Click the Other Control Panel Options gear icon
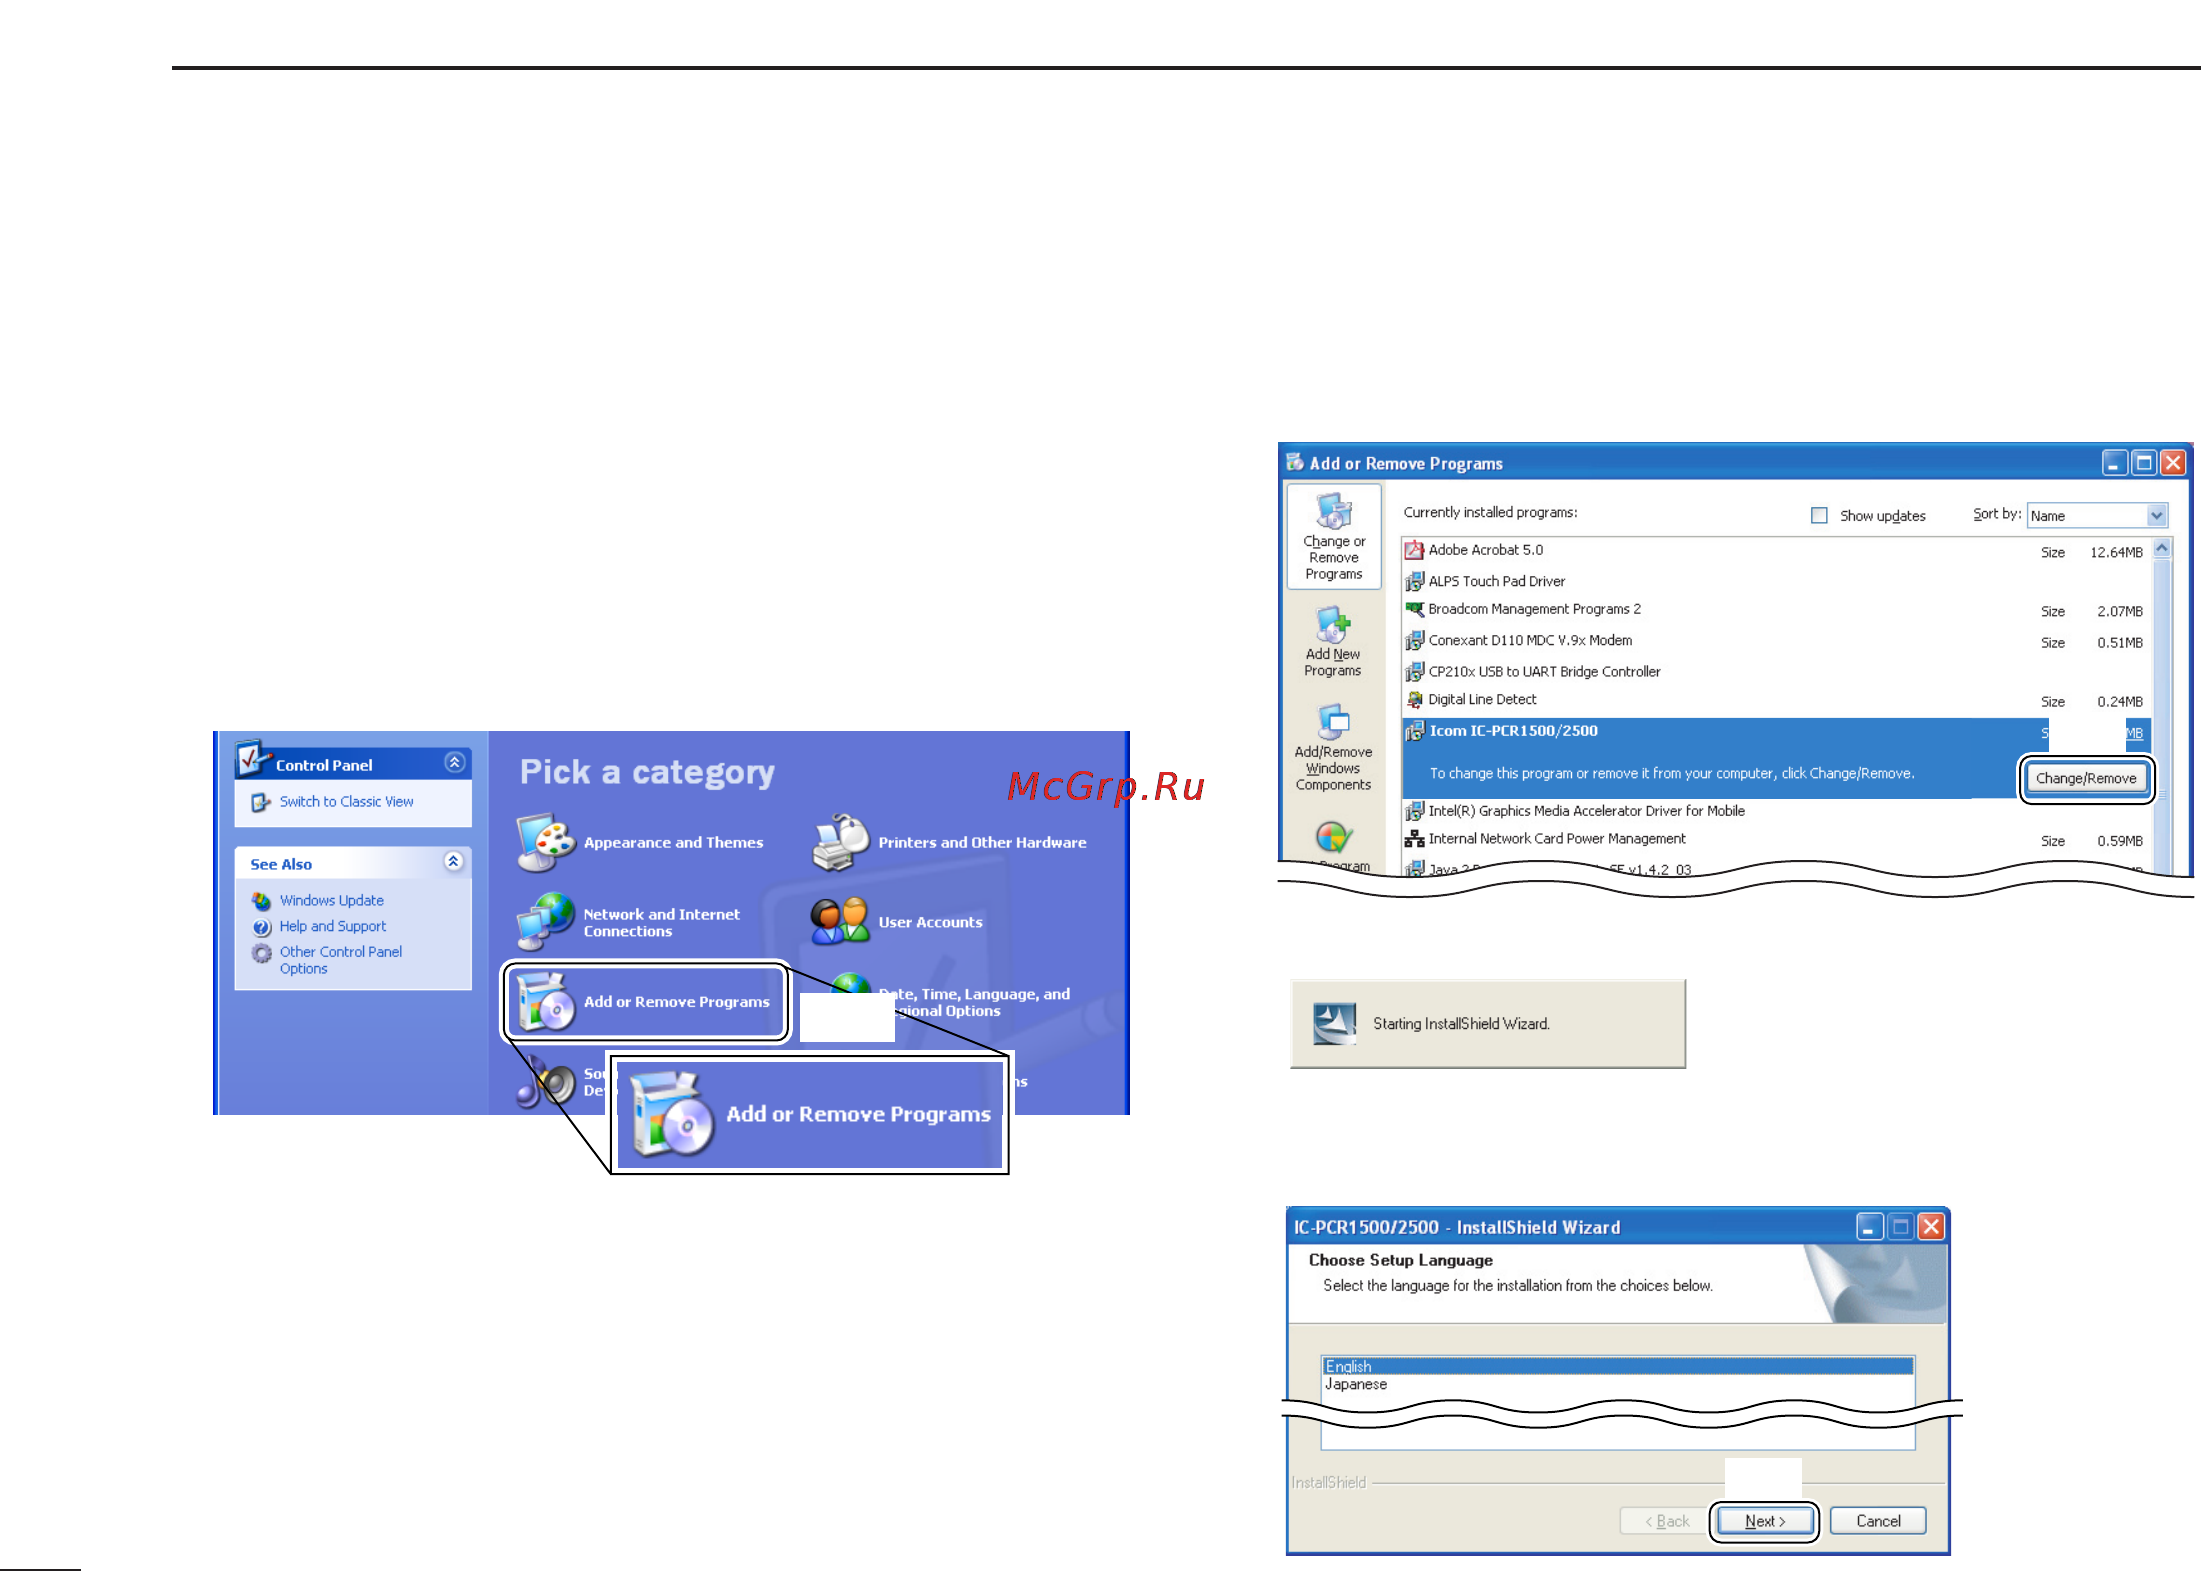 point(261,953)
